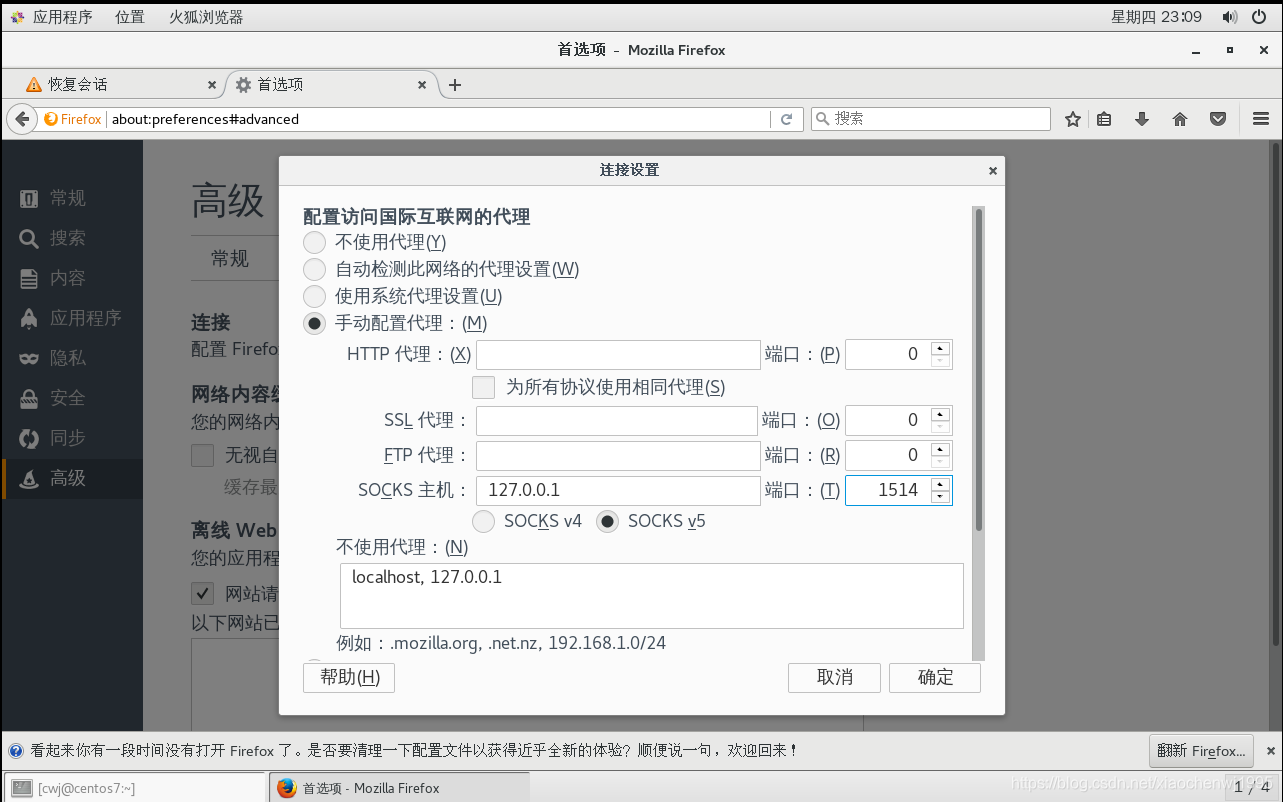The image size is (1283, 802).
Task: Increase SOCKS port with up arrow
Action: coord(940,484)
